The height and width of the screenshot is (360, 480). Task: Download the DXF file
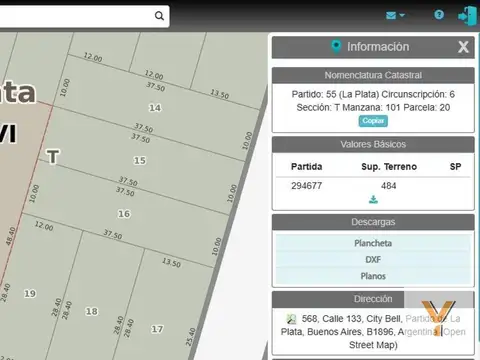point(373,259)
